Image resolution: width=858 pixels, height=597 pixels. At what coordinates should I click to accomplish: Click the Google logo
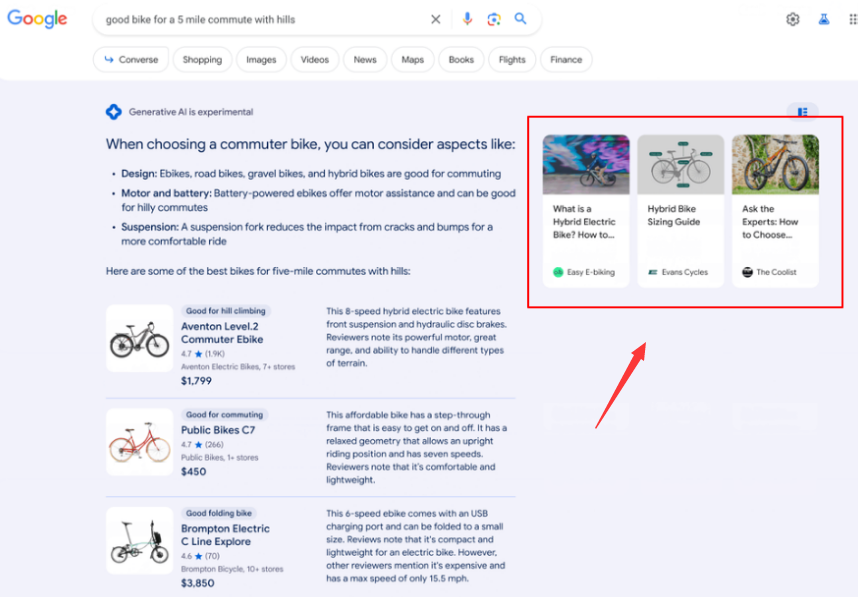click(37, 19)
